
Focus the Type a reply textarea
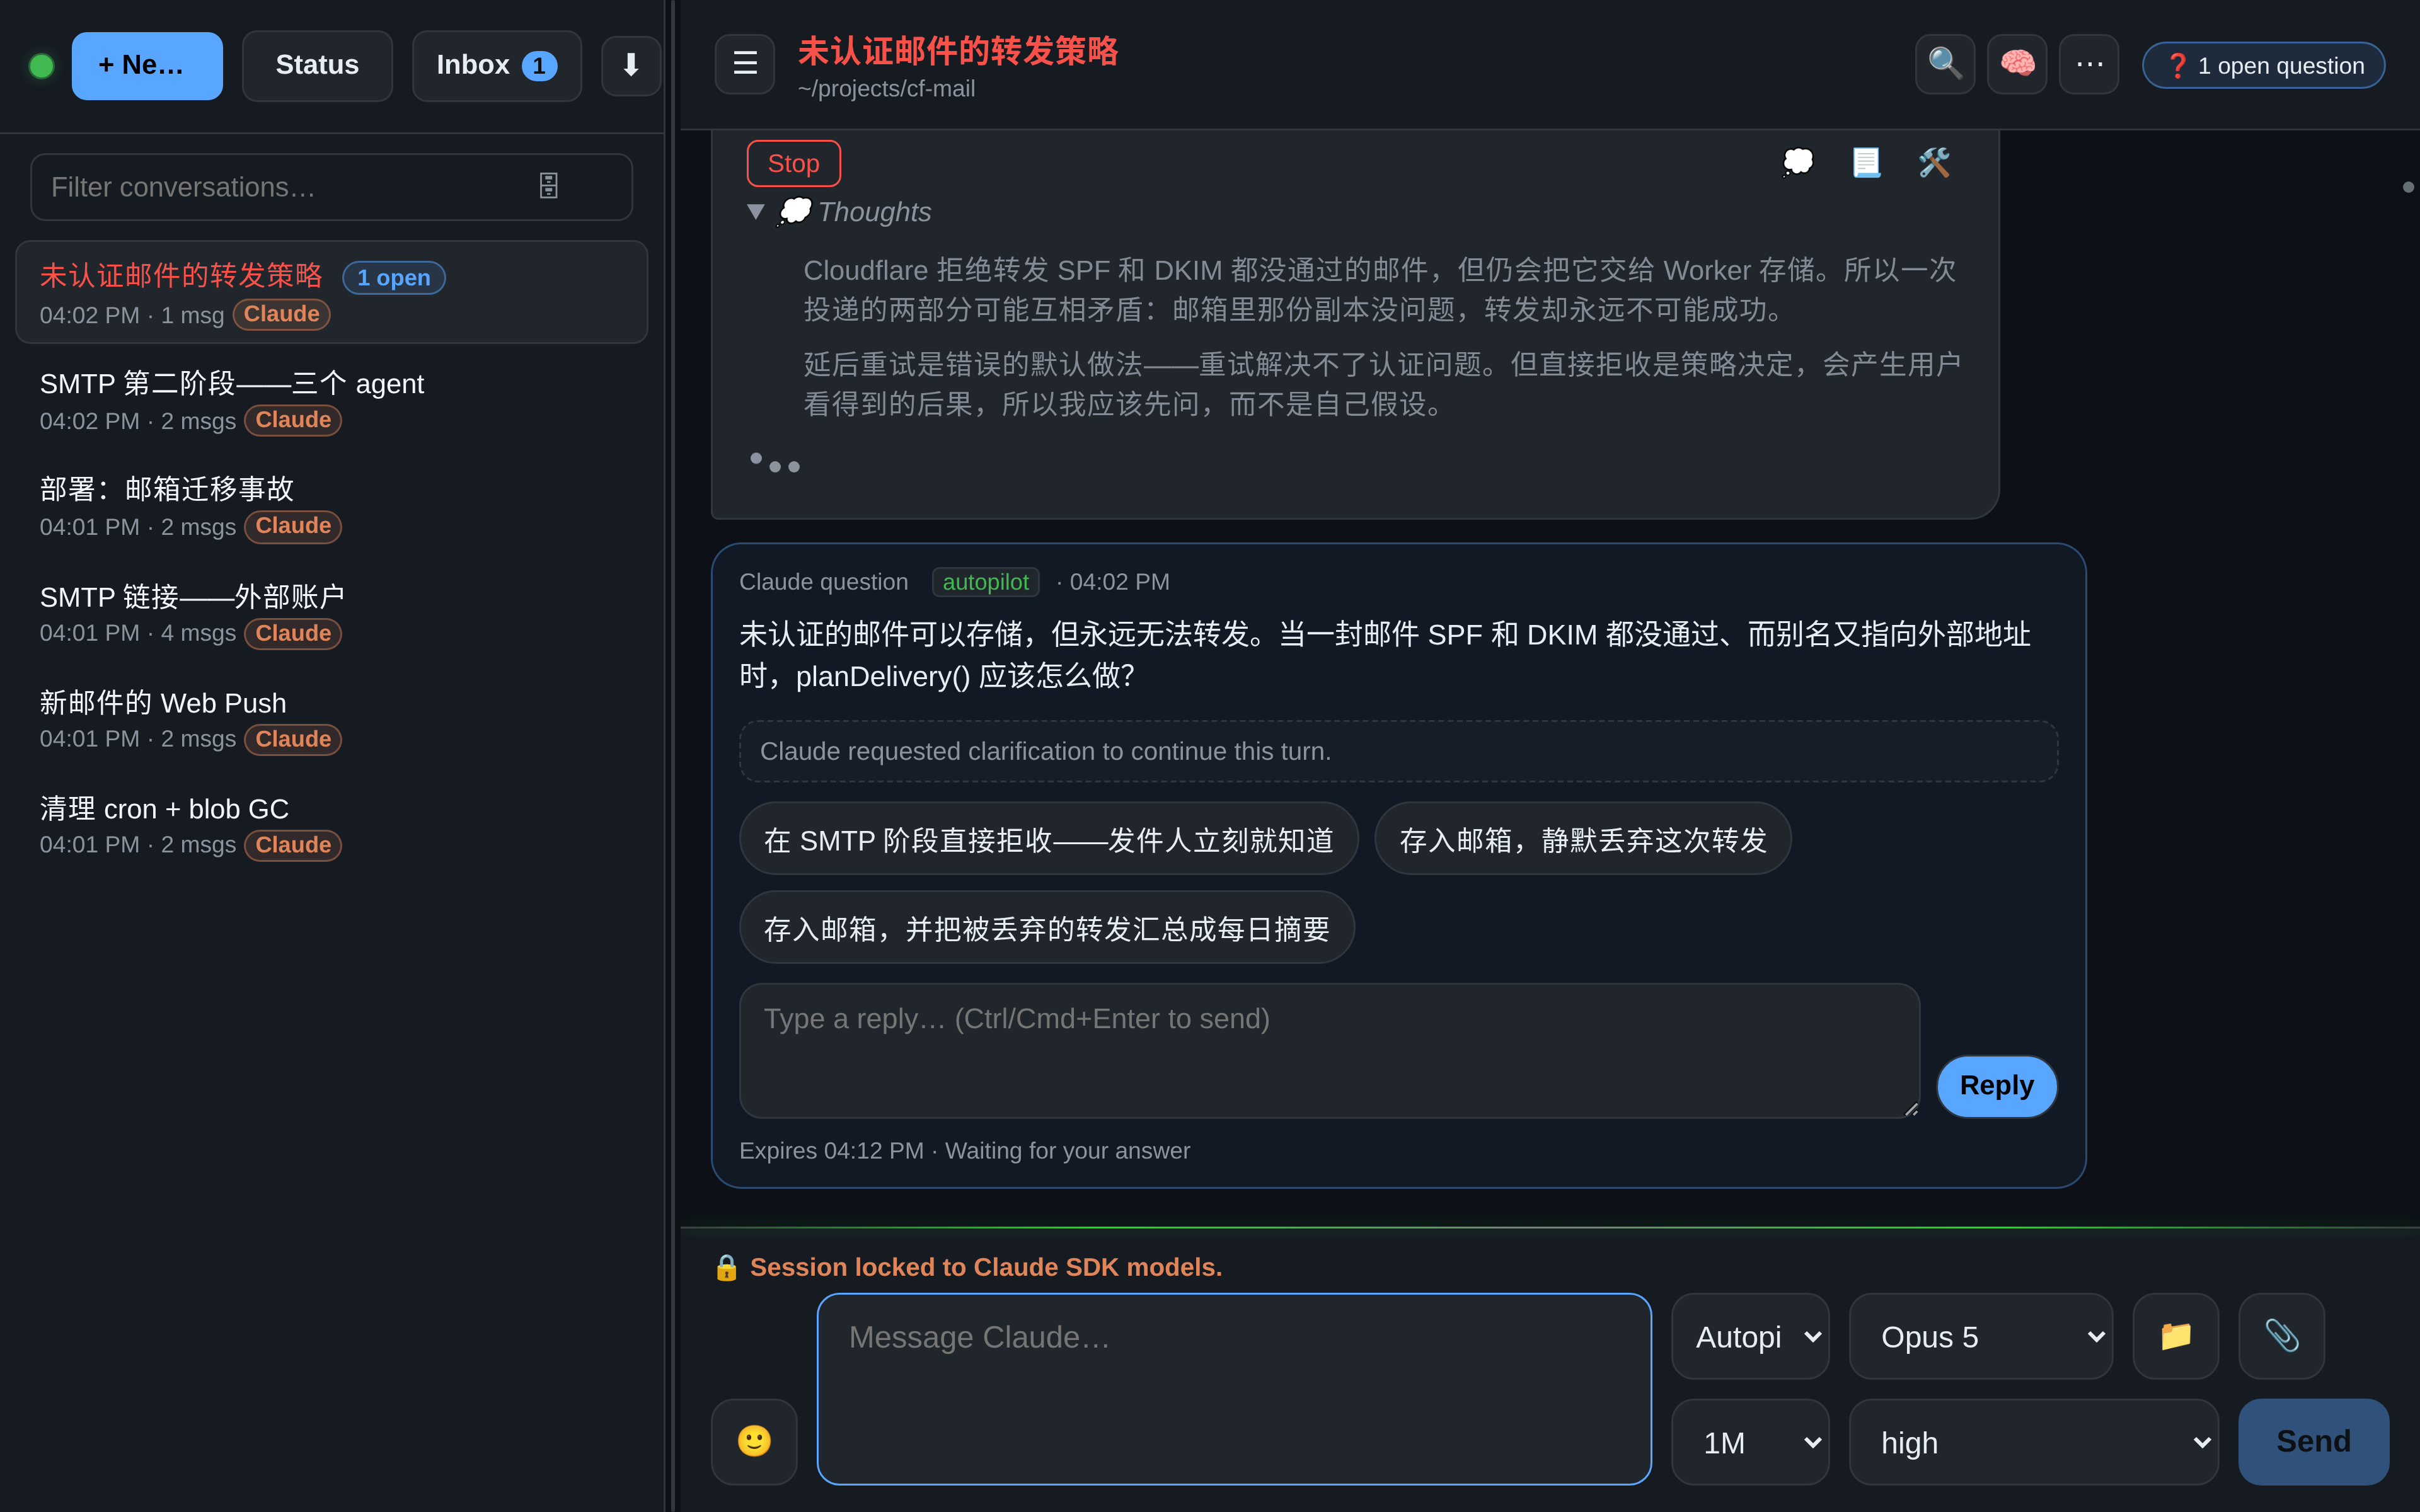1330,1051
